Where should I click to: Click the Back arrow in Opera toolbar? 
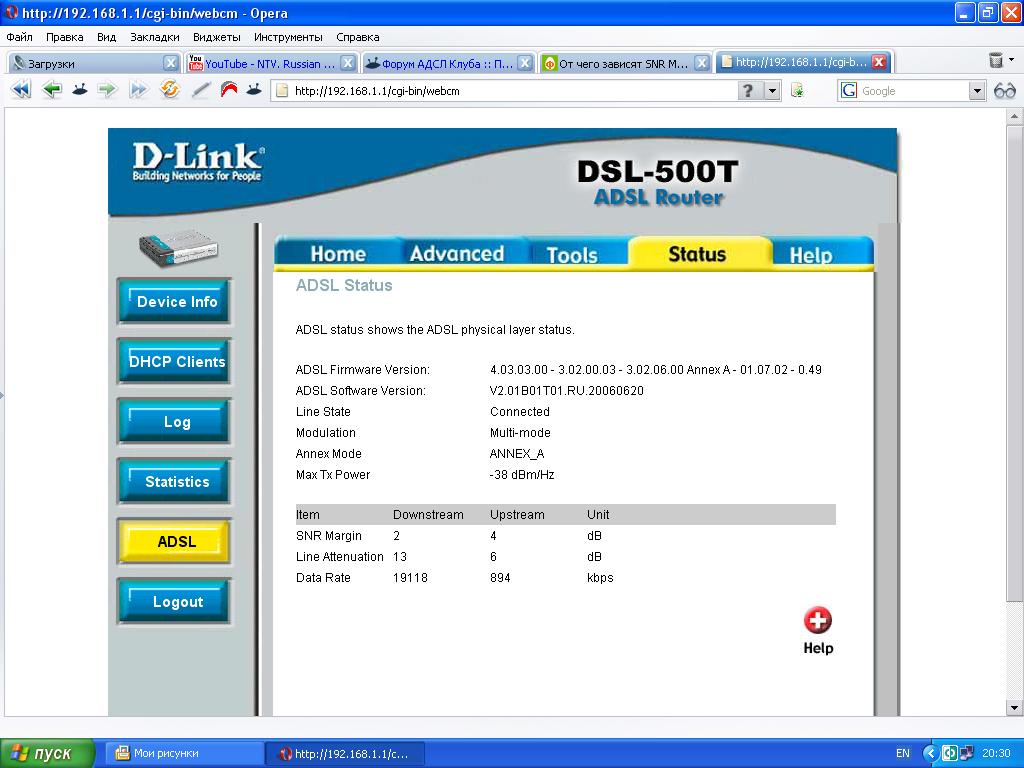click(51, 90)
